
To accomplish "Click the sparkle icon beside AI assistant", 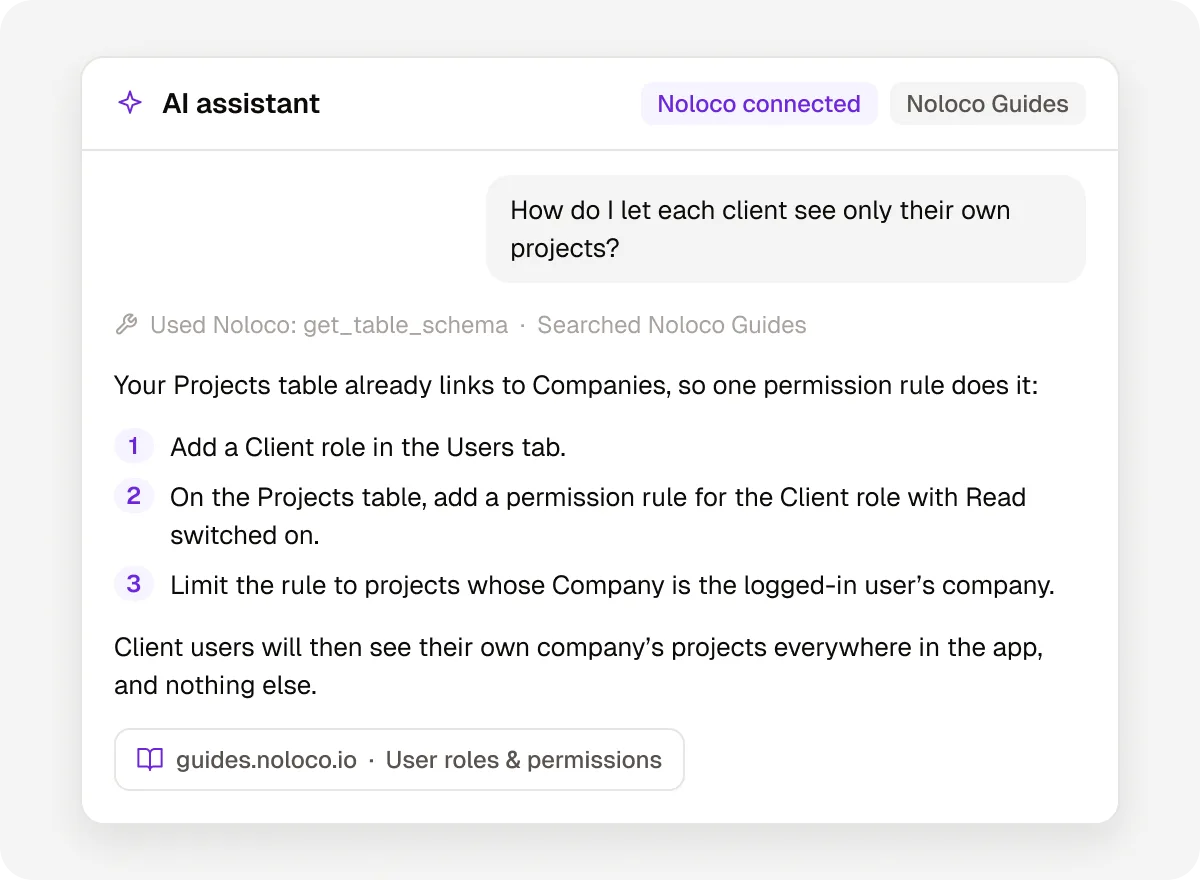I will [130, 103].
